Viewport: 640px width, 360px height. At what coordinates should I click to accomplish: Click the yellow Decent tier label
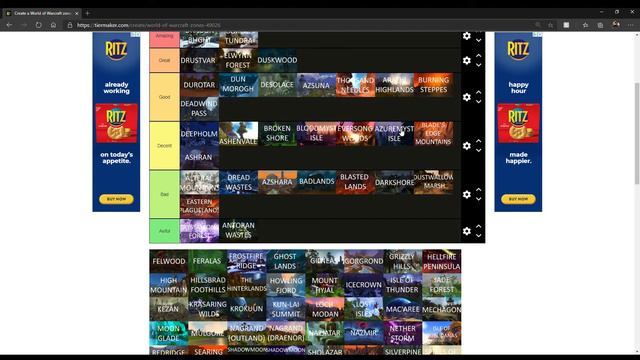tap(164, 146)
